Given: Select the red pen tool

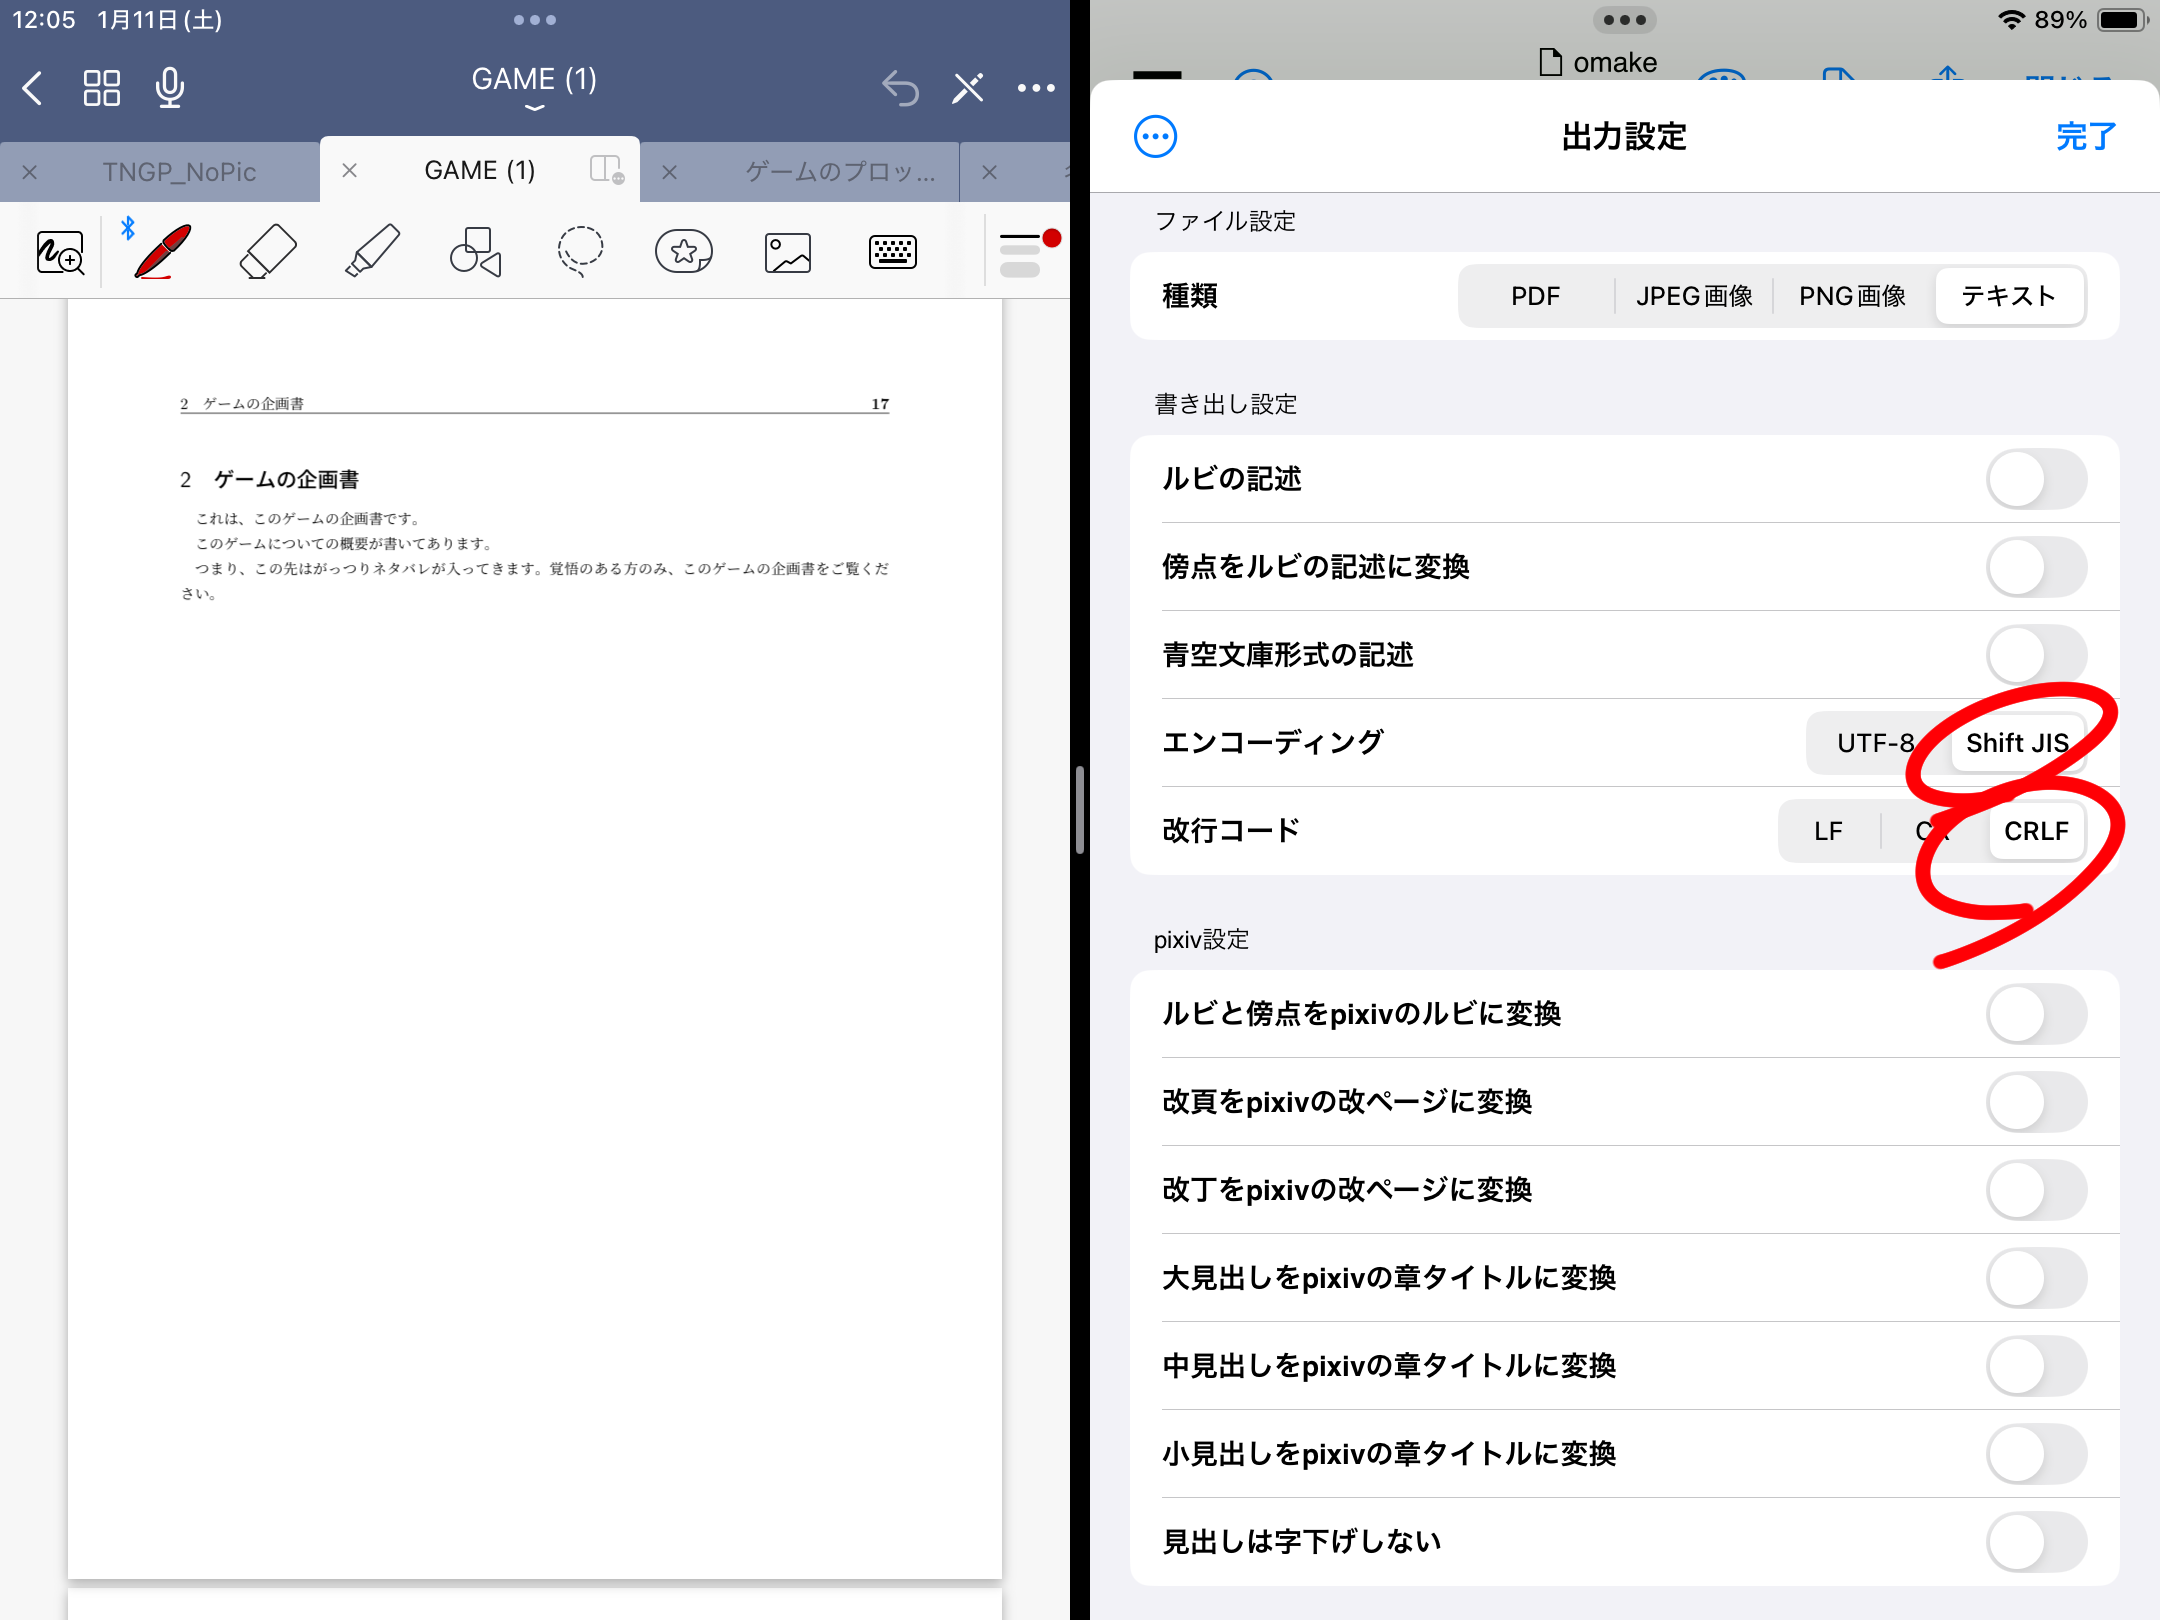Looking at the screenshot, I should click(163, 252).
